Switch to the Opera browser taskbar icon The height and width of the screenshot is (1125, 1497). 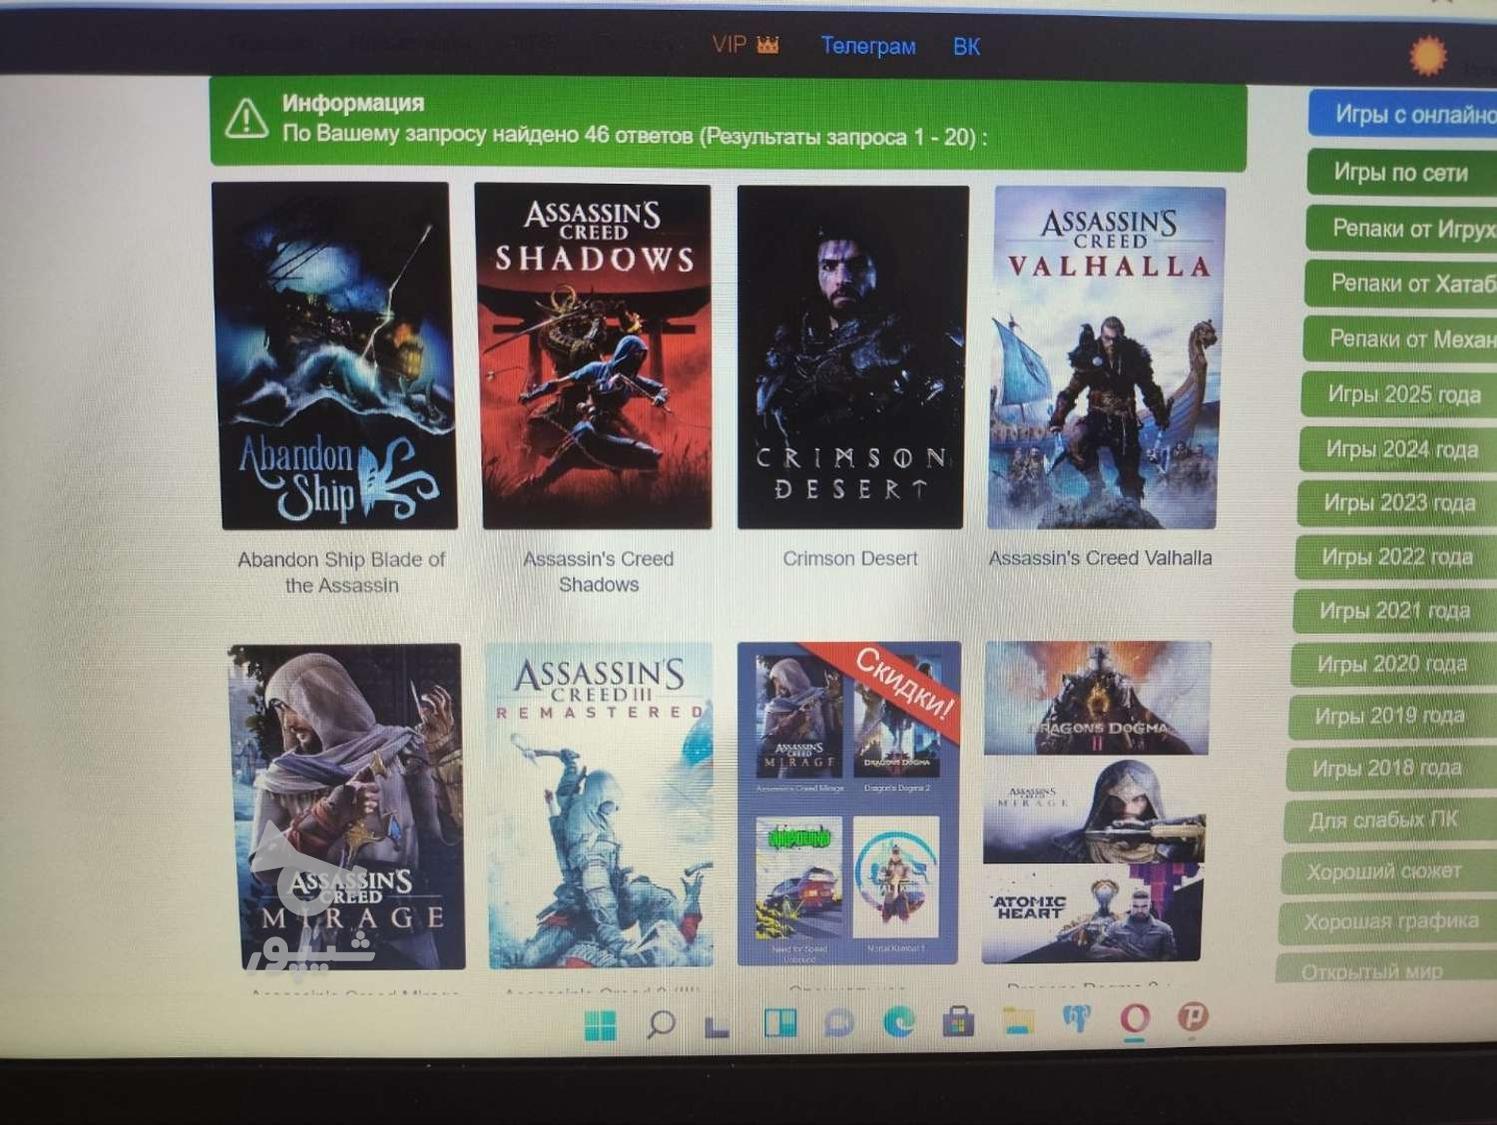[x=1134, y=1019]
